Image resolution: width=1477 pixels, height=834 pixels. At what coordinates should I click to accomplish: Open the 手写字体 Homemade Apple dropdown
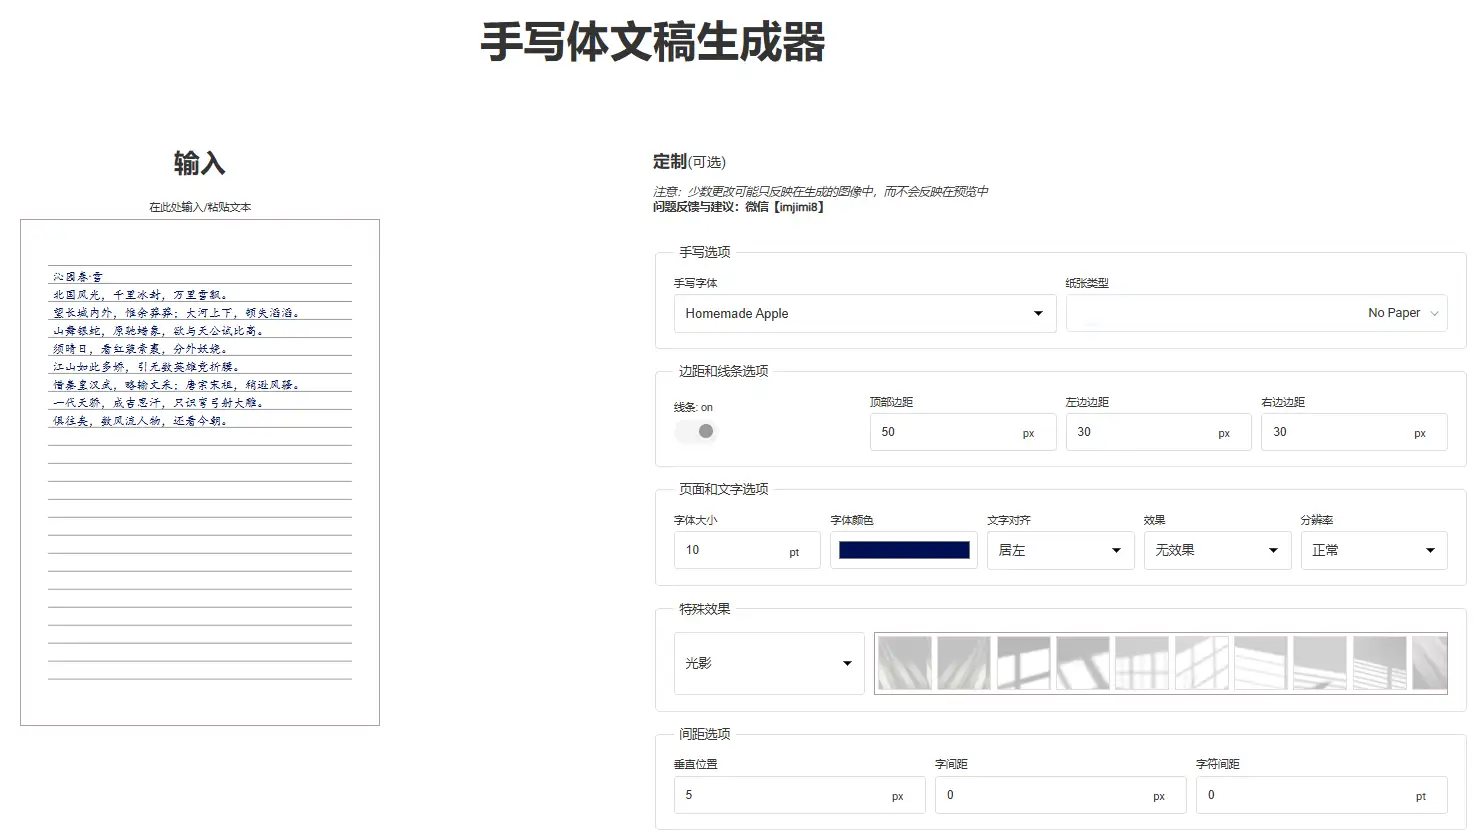[864, 313]
